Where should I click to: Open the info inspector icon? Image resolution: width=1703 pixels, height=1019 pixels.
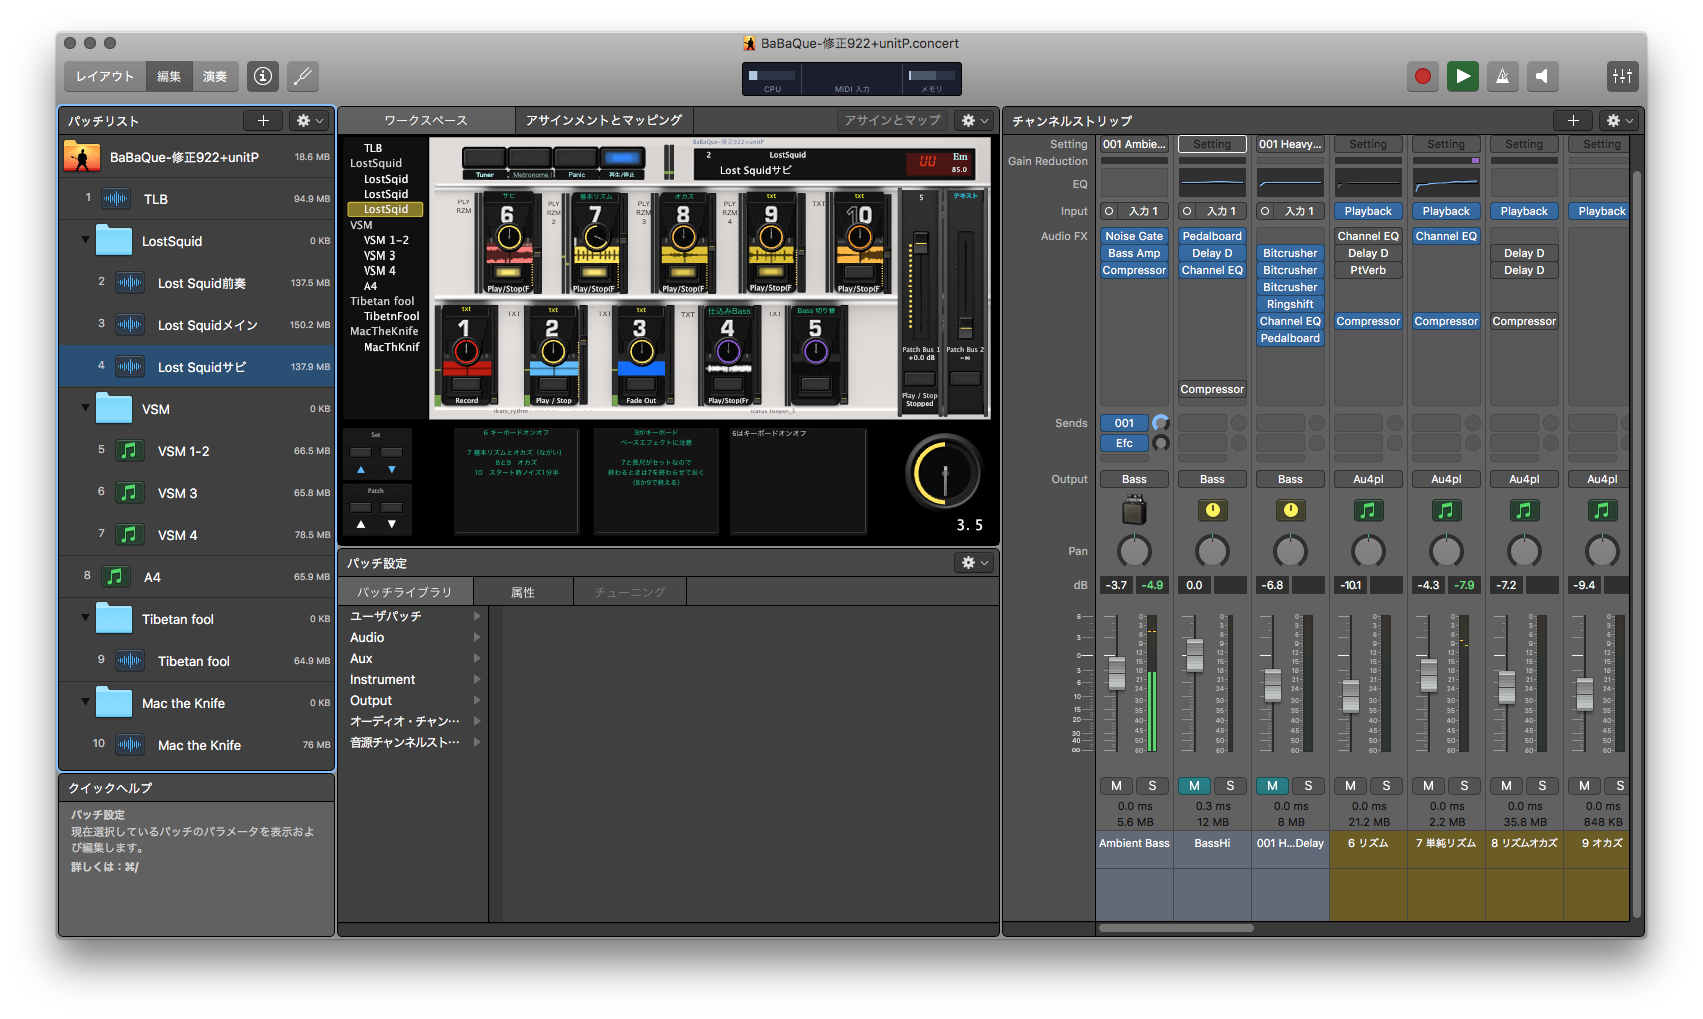click(x=263, y=76)
